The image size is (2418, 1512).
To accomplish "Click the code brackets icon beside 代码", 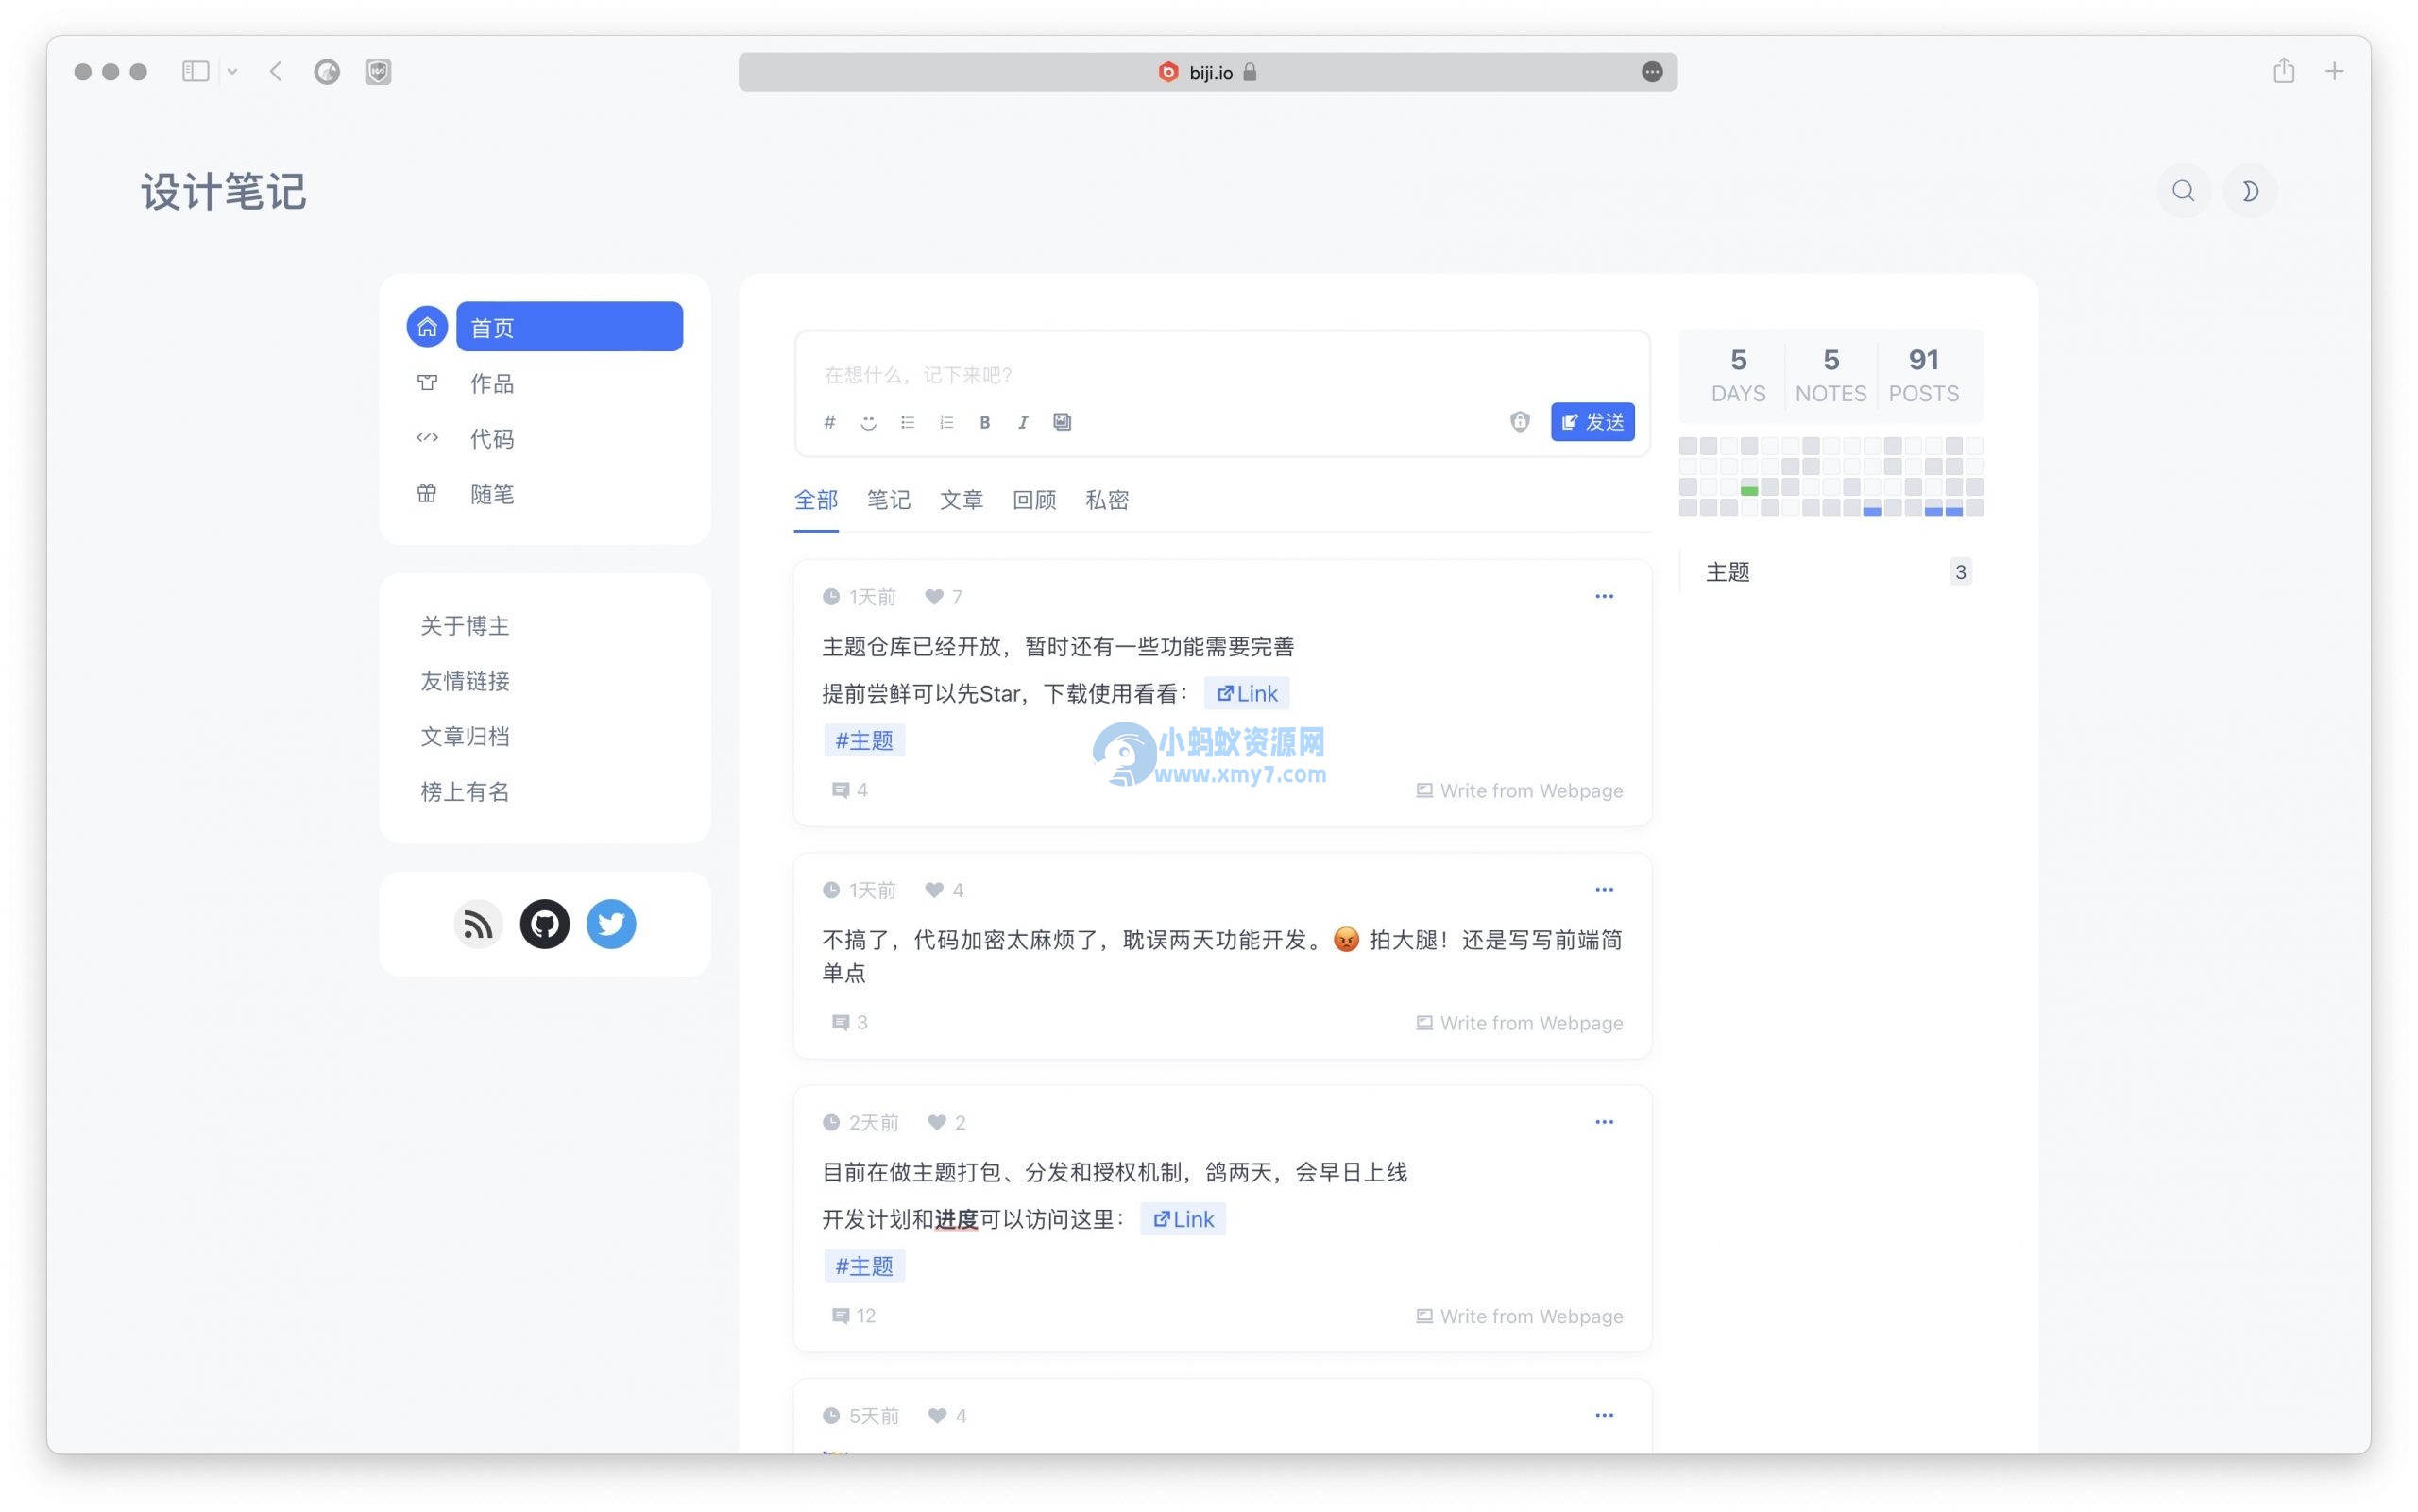I will click(427, 437).
